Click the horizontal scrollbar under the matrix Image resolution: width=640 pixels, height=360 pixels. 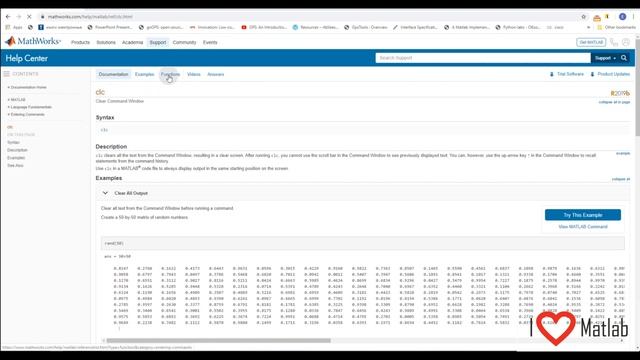(x=218, y=340)
